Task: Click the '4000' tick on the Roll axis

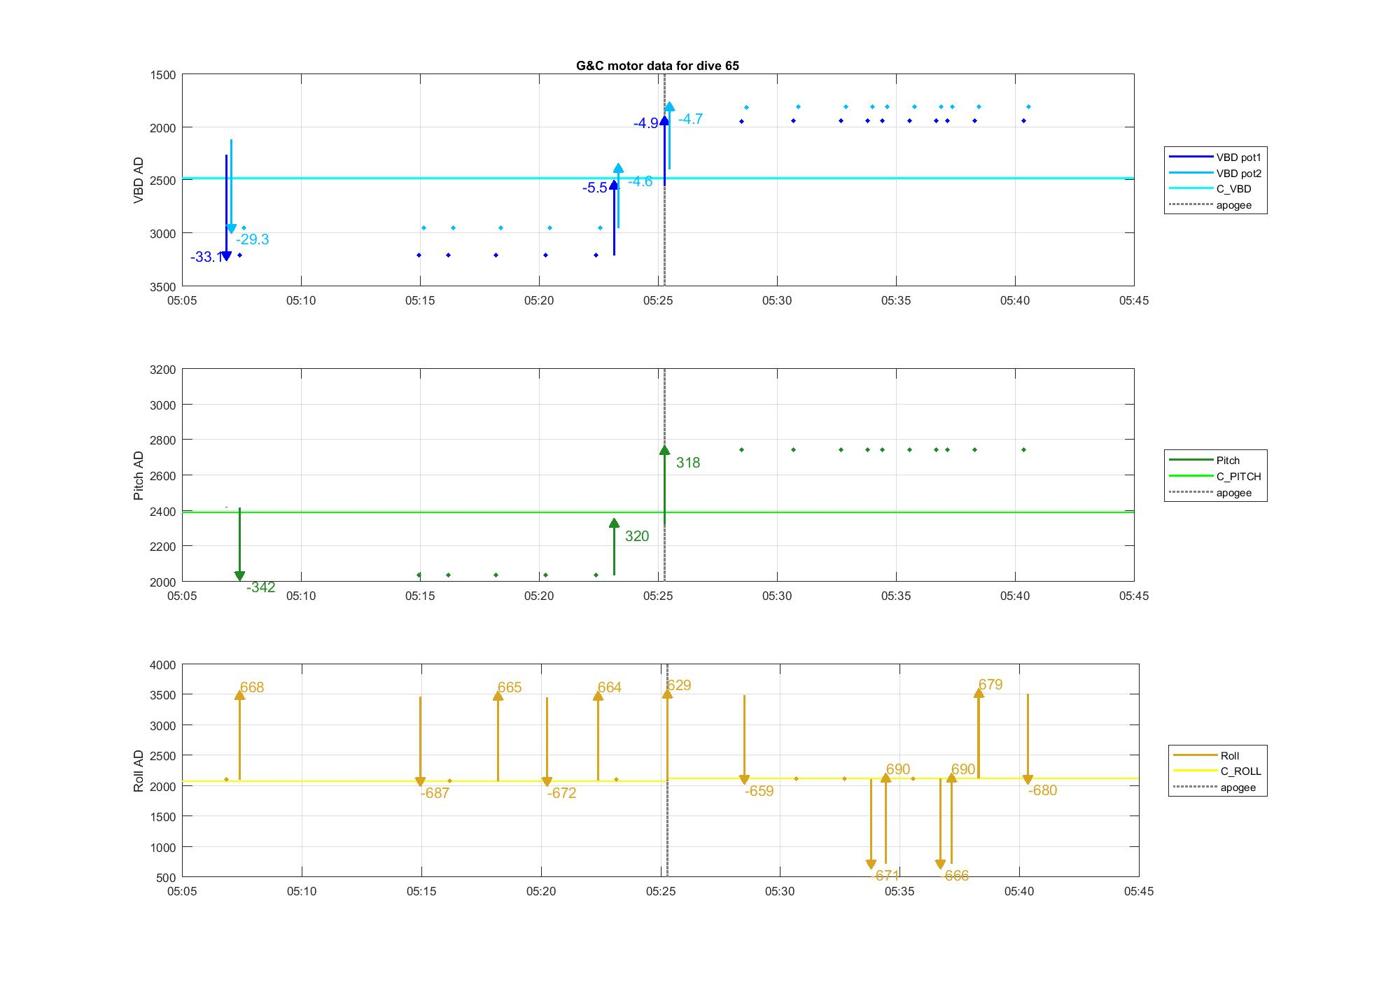Action: (x=163, y=665)
